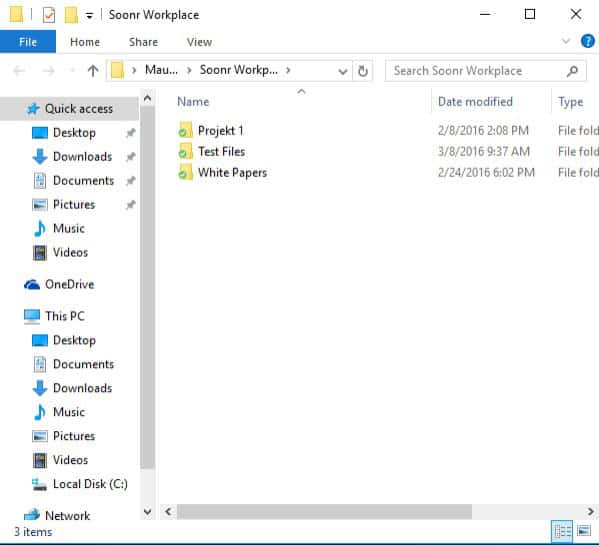Open Downloads under This PC
This screenshot has width=599, height=545.
click(83, 388)
